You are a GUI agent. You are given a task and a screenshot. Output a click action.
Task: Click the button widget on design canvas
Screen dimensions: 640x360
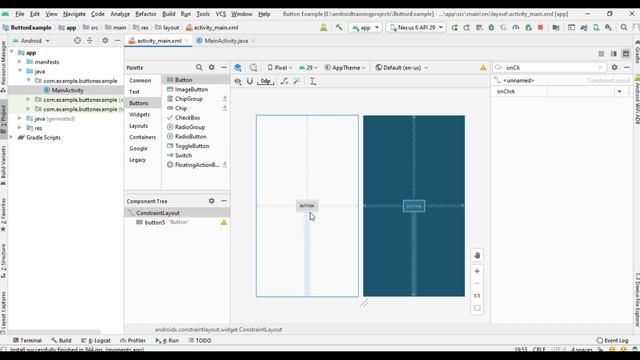[x=307, y=206]
